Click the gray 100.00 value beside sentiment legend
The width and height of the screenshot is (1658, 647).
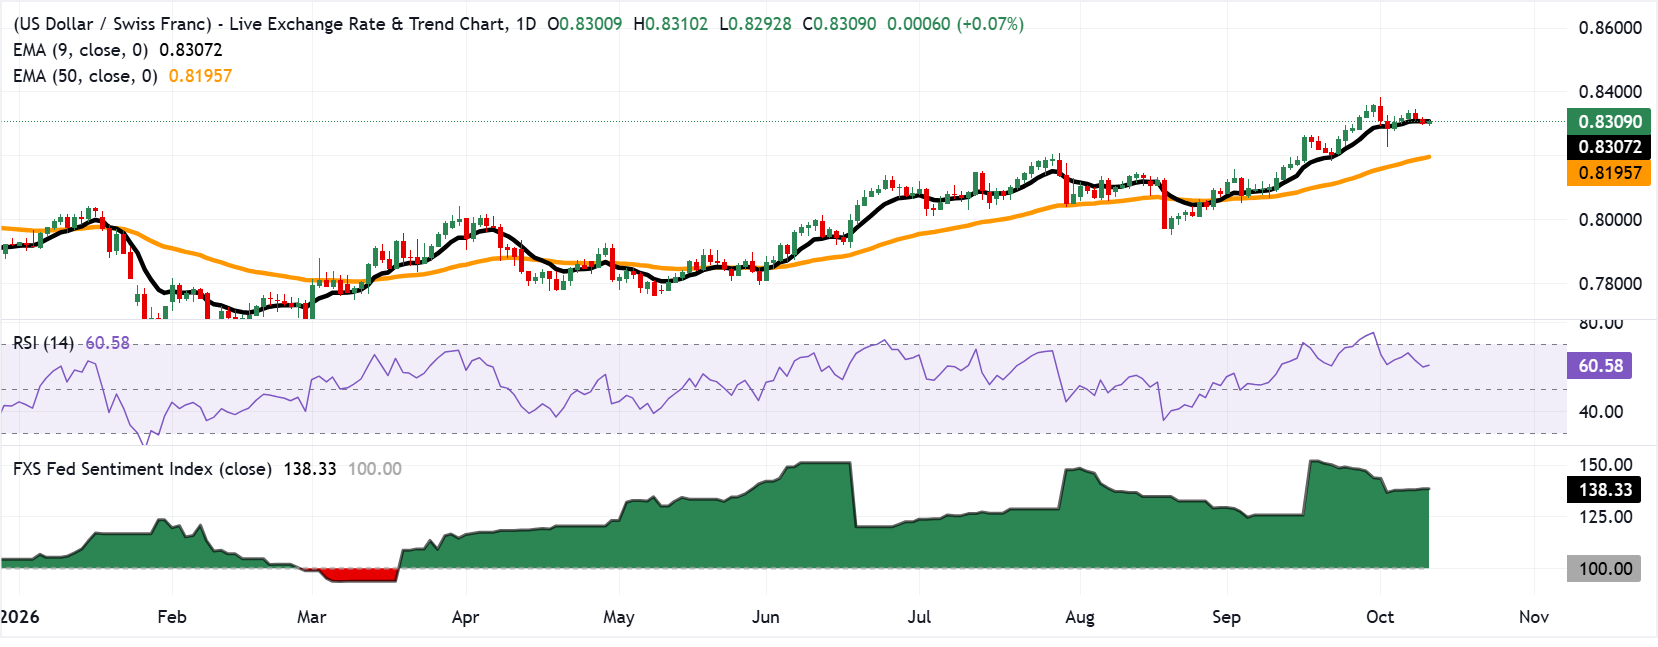point(375,469)
